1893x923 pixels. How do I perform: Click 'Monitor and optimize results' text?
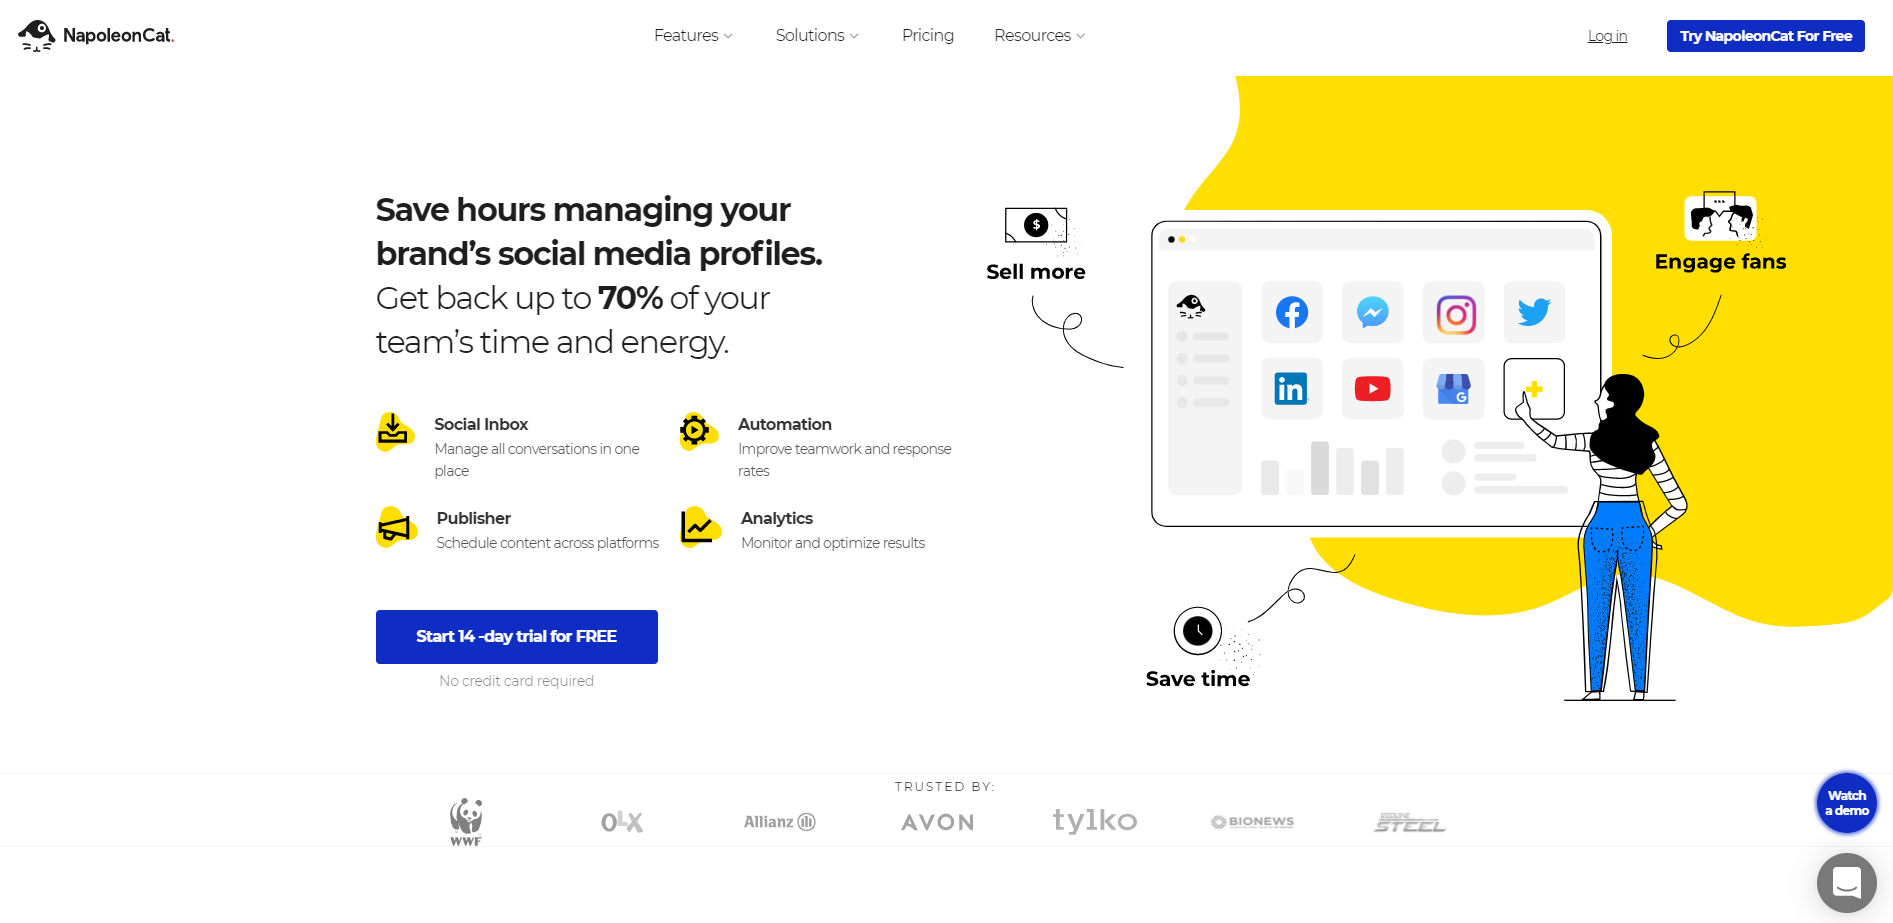(833, 543)
